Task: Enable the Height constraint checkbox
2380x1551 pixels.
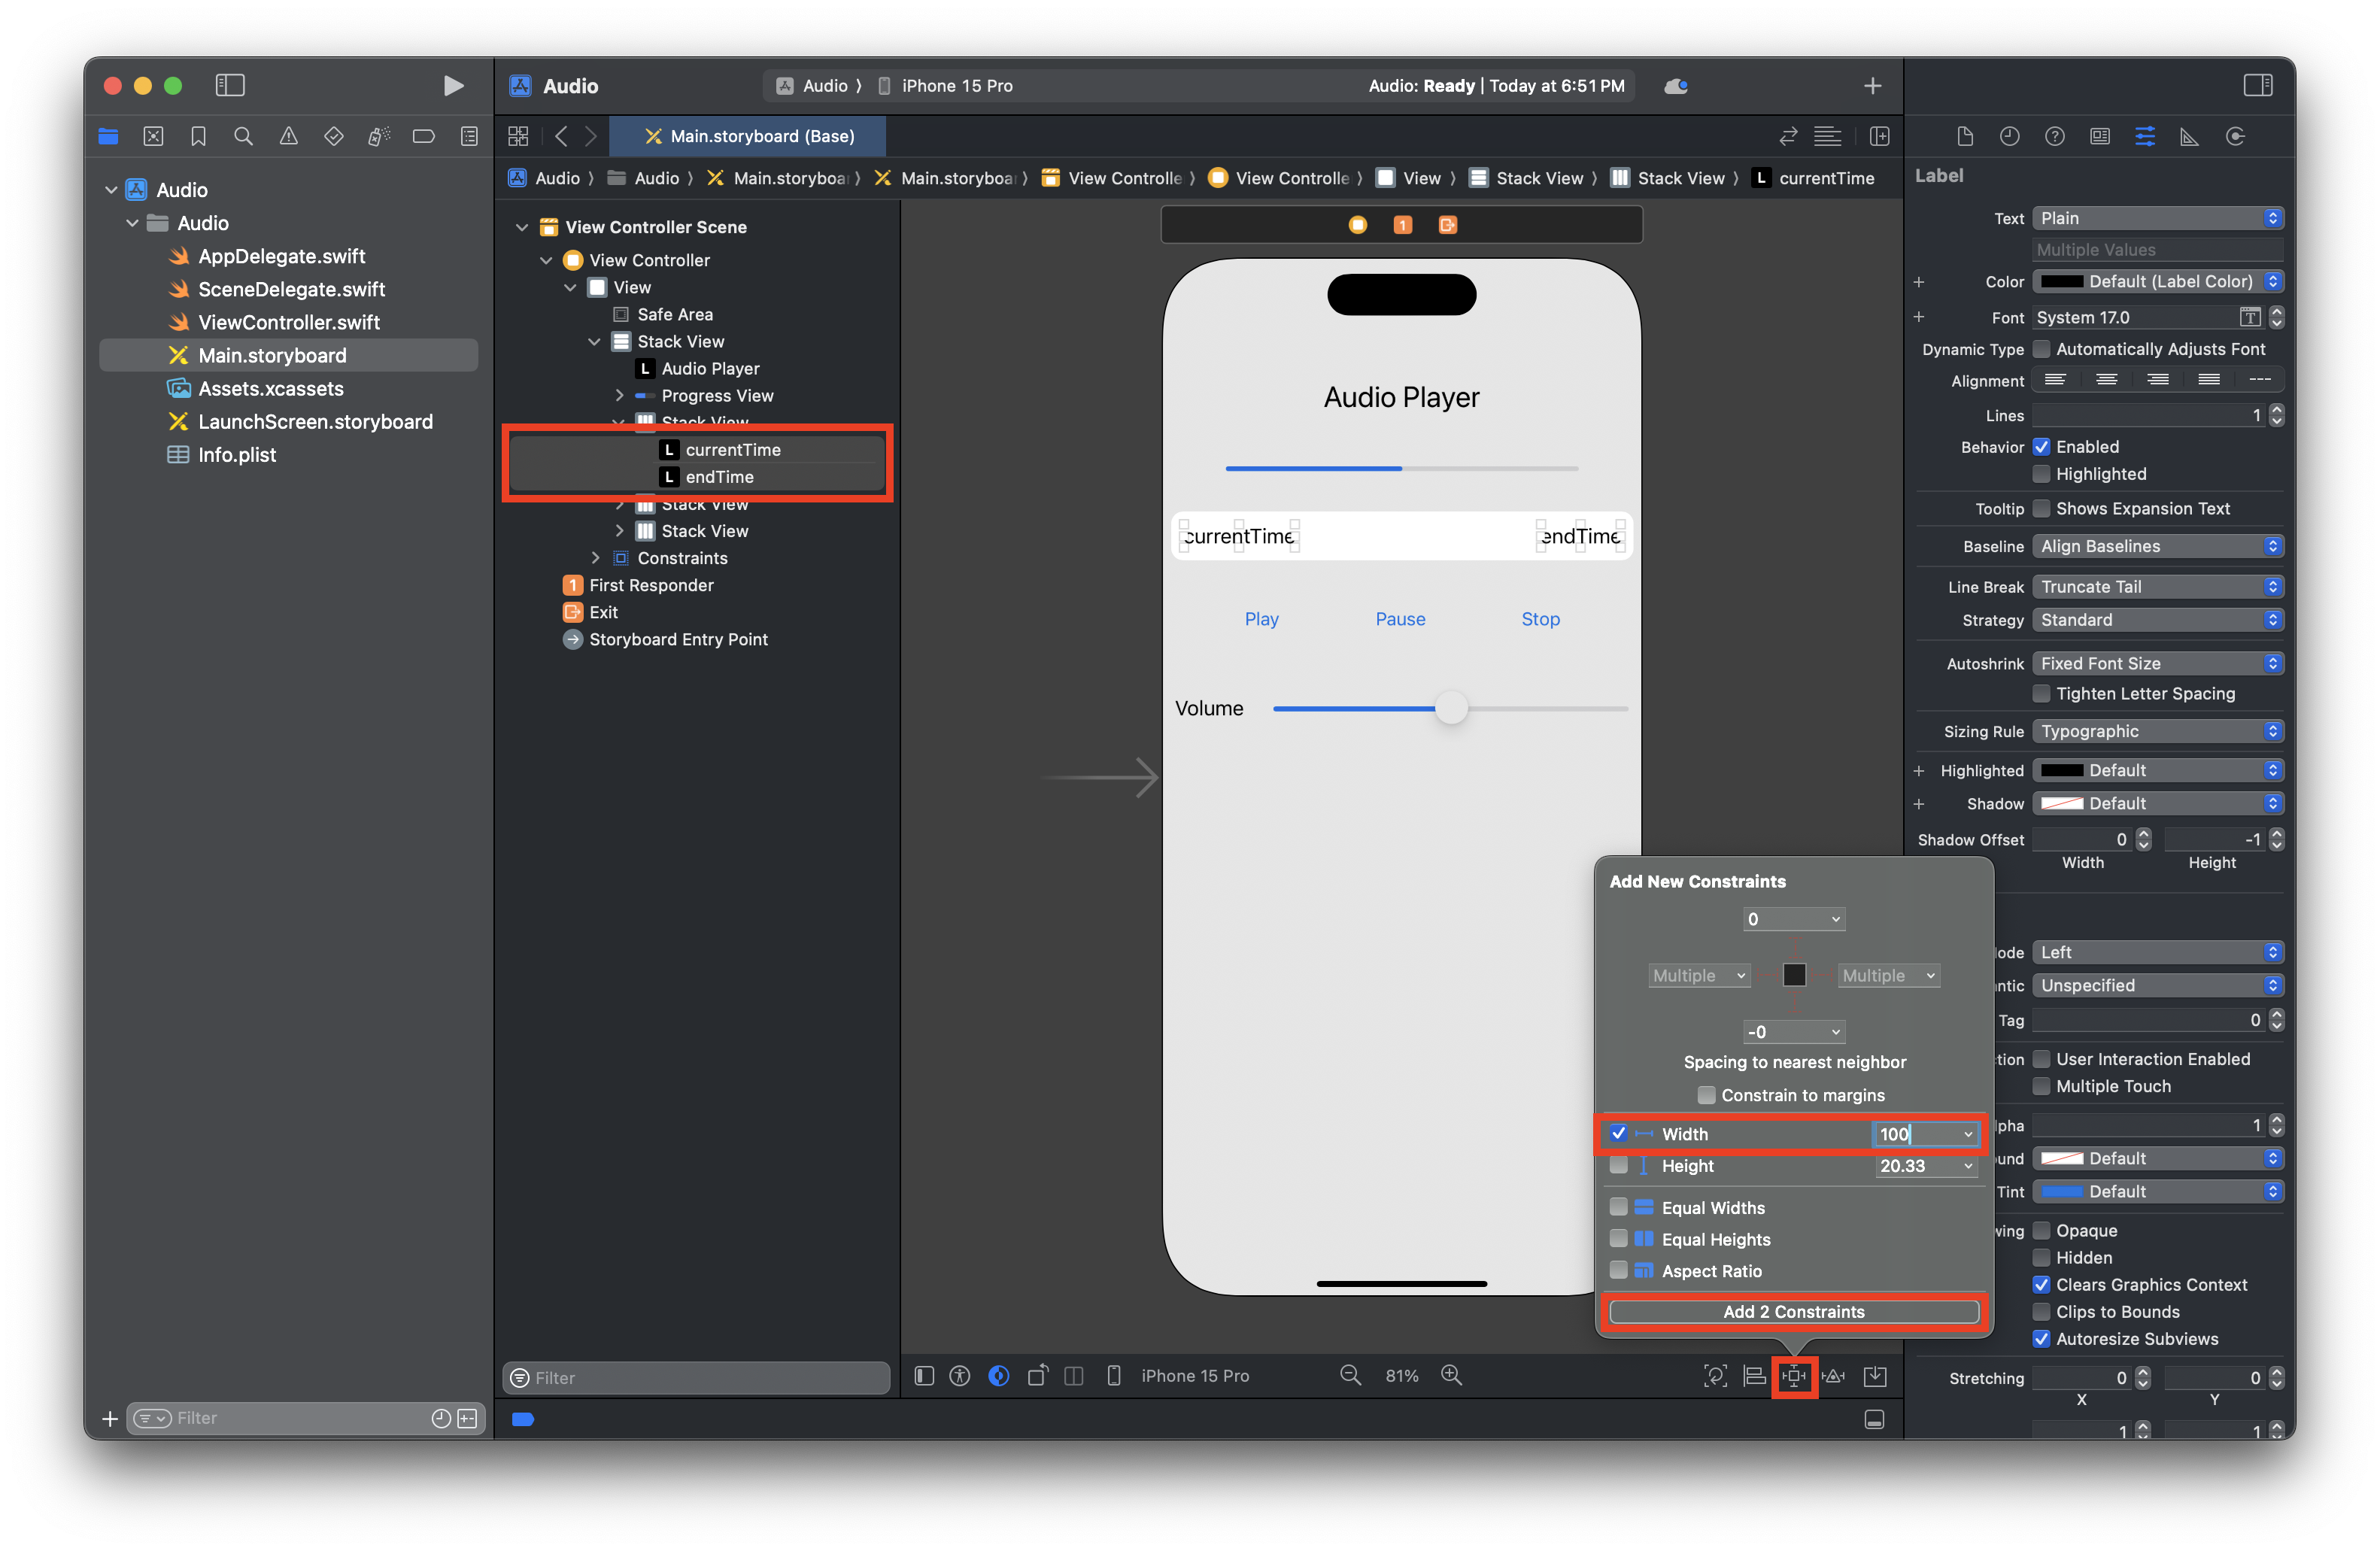Action: coord(1618,1166)
